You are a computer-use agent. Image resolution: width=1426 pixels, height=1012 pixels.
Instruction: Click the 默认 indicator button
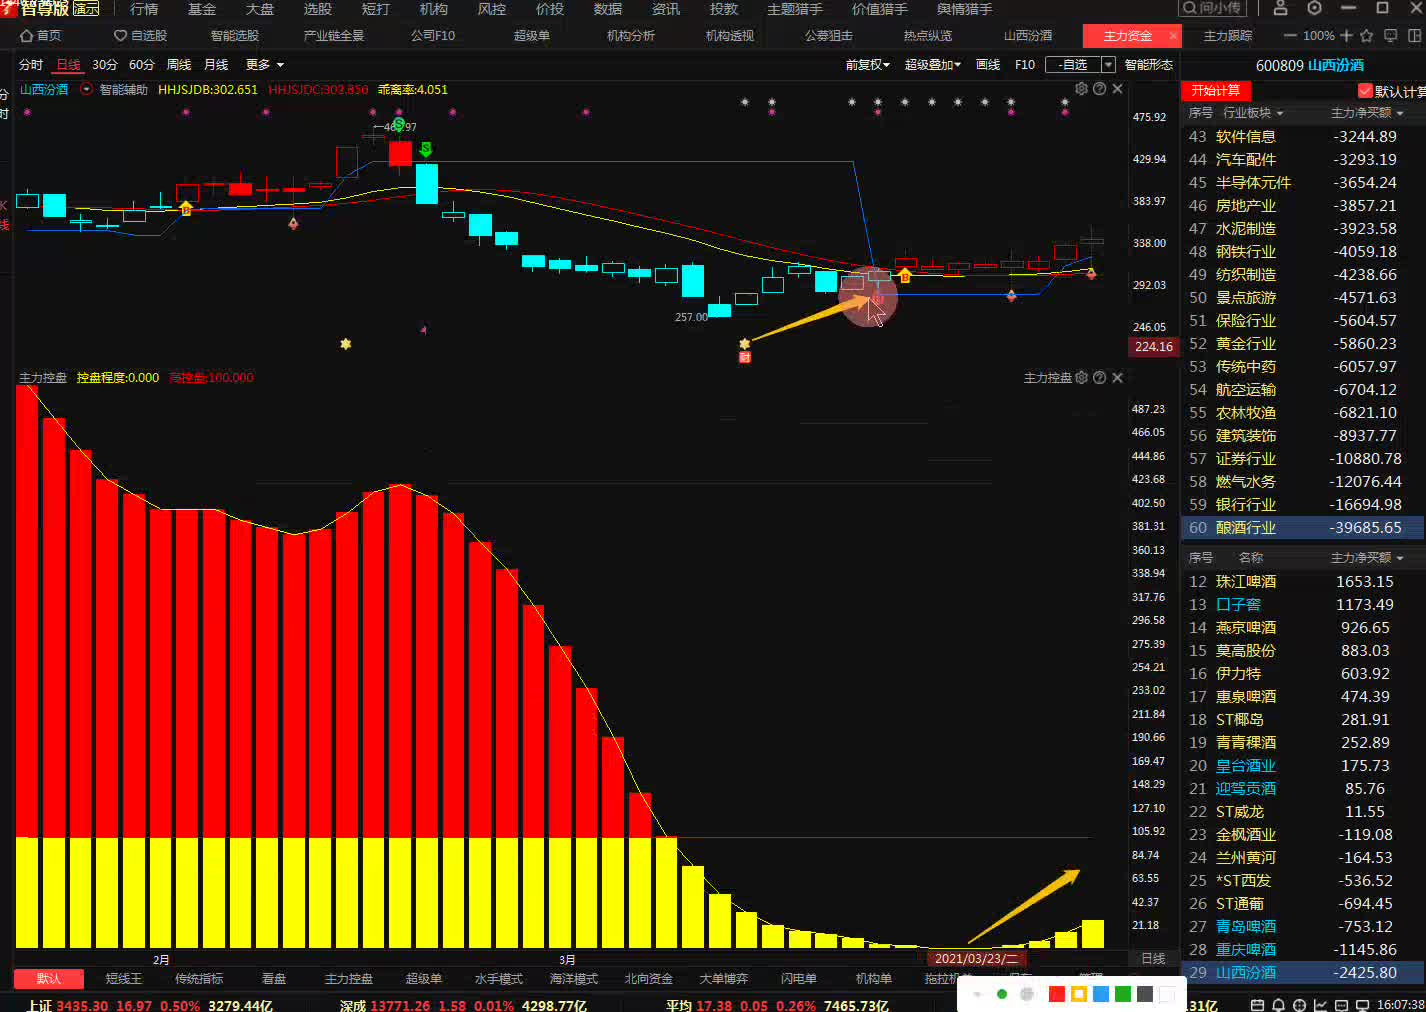pos(48,979)
